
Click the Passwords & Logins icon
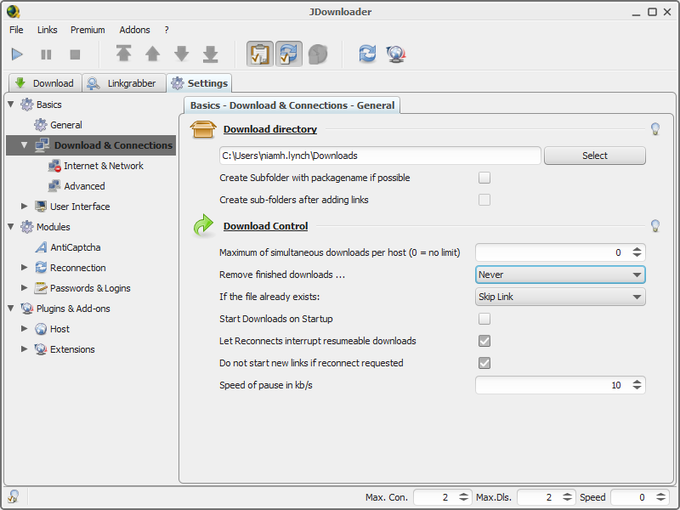click(x=41, y=288)
